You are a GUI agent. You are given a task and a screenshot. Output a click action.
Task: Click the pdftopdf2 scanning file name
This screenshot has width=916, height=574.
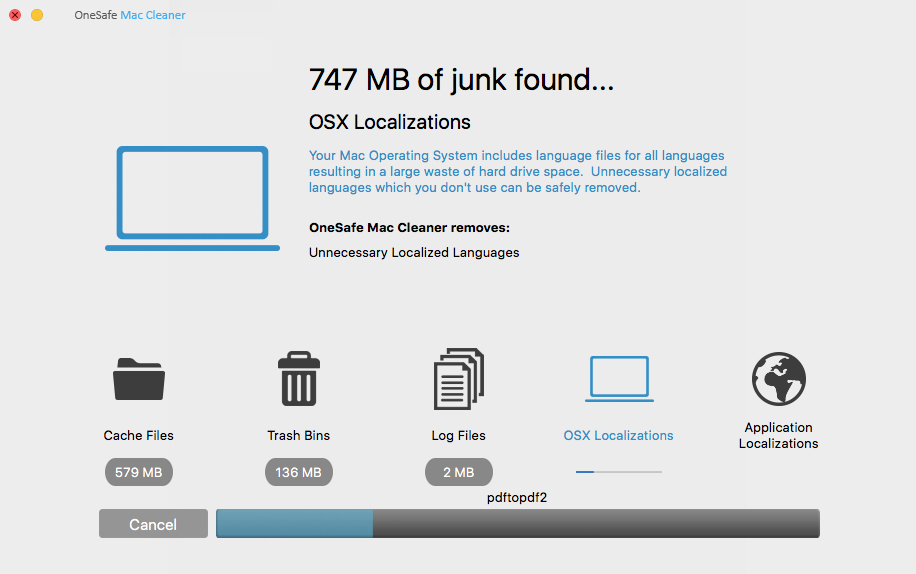coord(517,498)
